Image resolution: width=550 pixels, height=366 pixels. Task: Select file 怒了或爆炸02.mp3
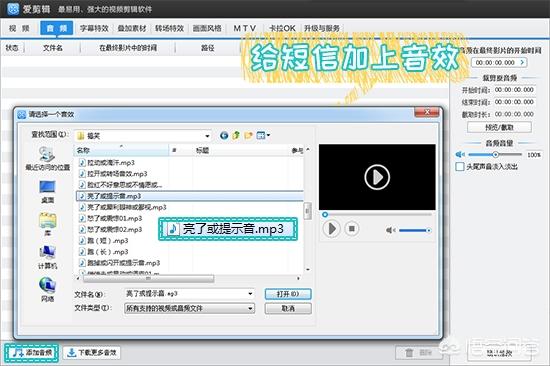coord(111,229)
